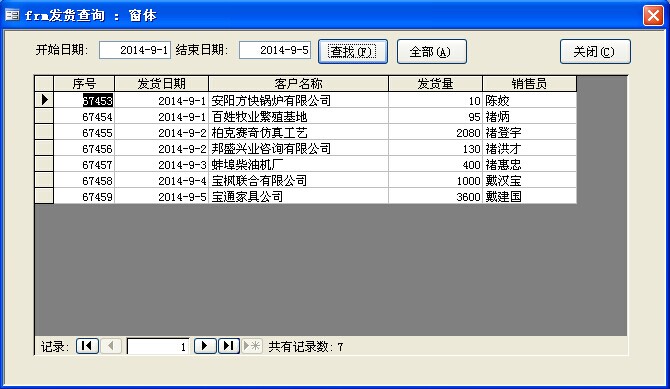Click the 67458 serial number cell
This screenshot has height=389, width=670.
point(84,180)
